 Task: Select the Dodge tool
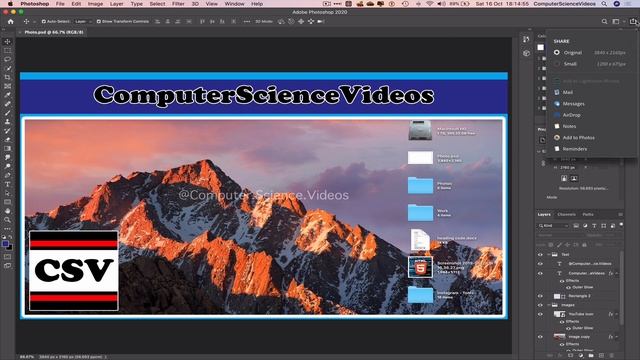[x=7, y=167]
